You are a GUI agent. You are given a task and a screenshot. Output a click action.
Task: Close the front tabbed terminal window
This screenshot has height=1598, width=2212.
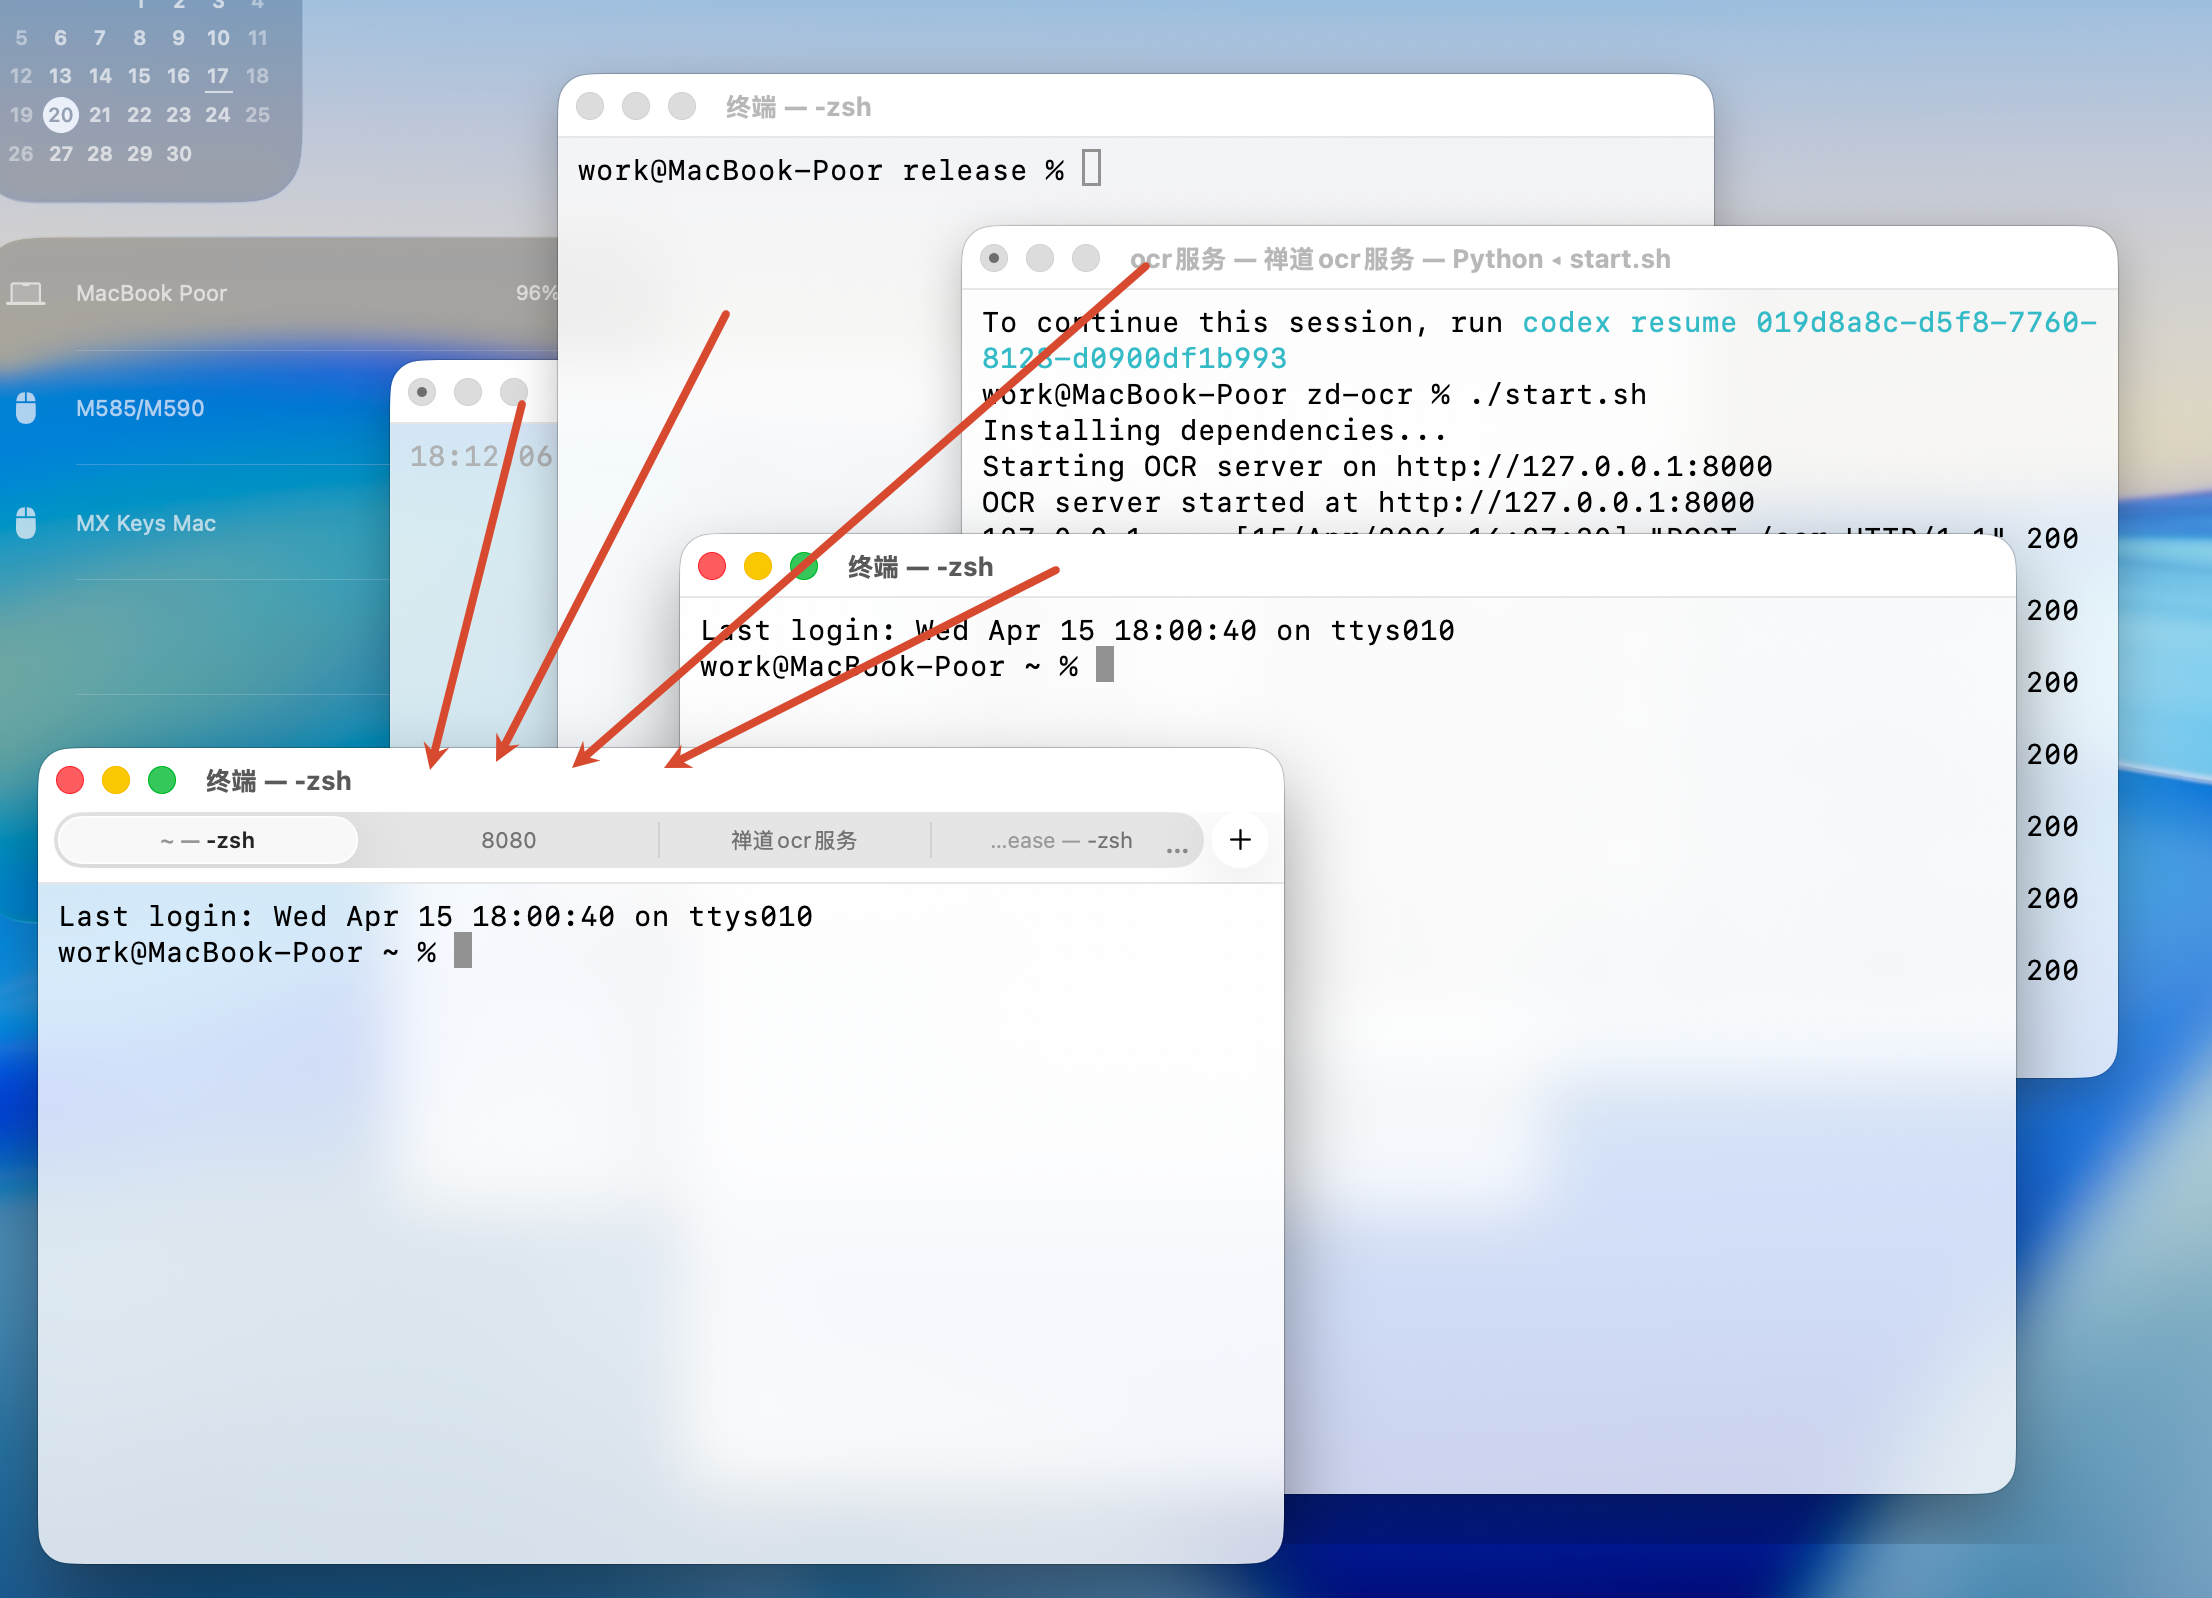point(70,780)
